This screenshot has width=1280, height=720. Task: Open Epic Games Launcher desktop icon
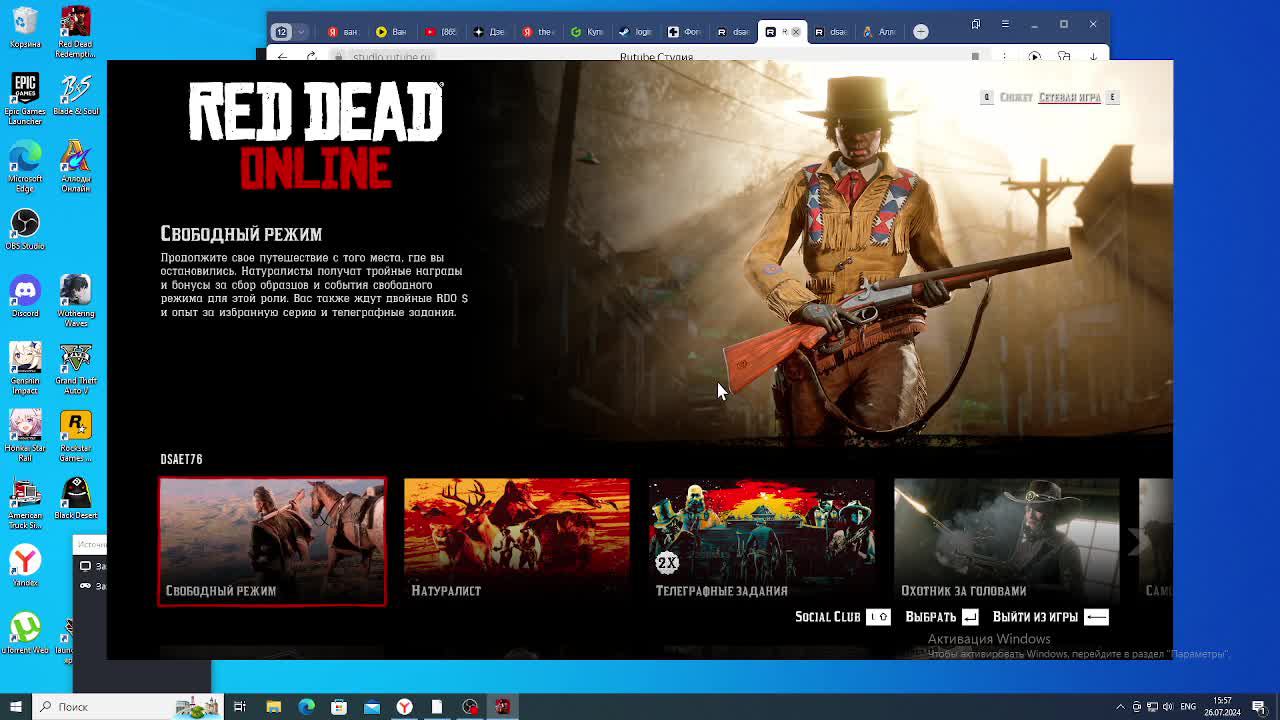point(25,96)
